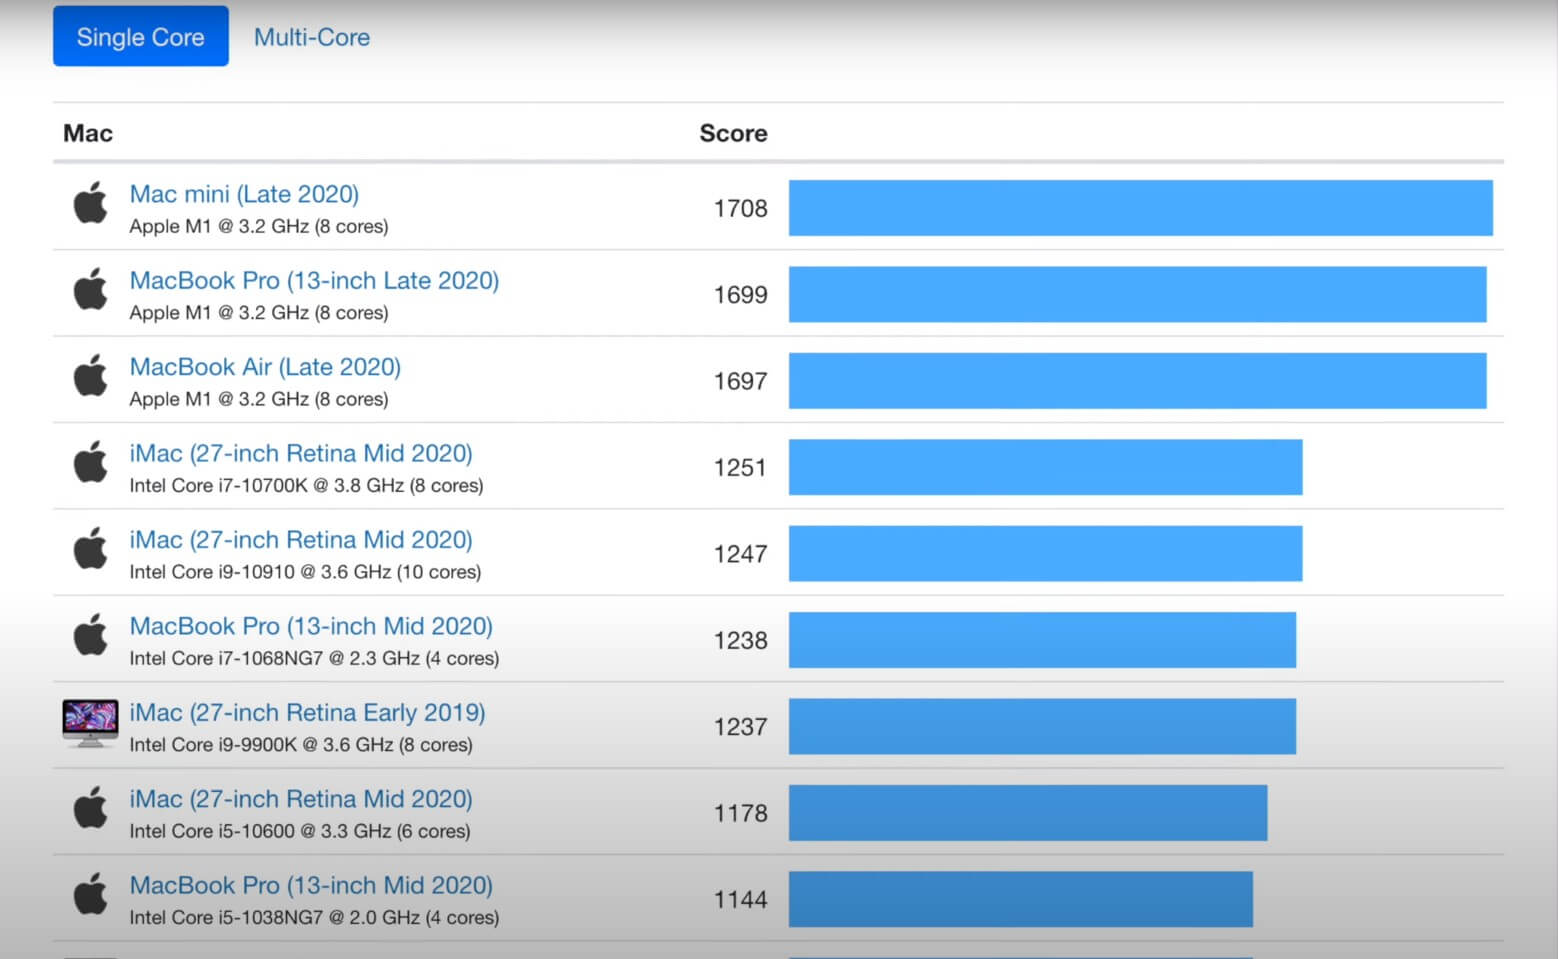Screen dimensions: 1558x959
Task: Click the Mac mini score bar
Action: (1141, 208)
